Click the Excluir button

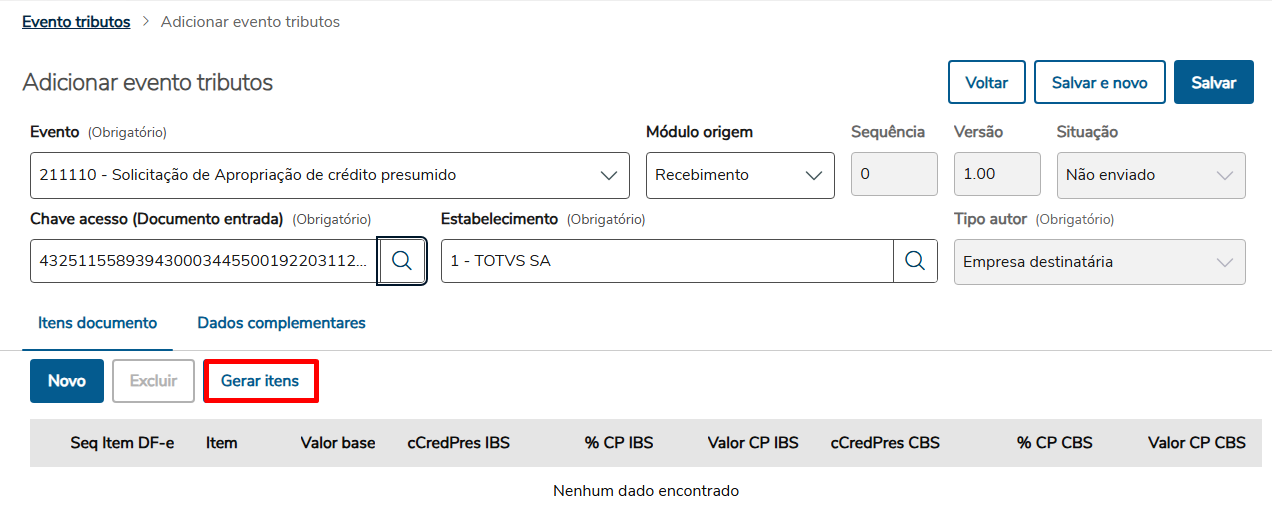coord(153,381)
